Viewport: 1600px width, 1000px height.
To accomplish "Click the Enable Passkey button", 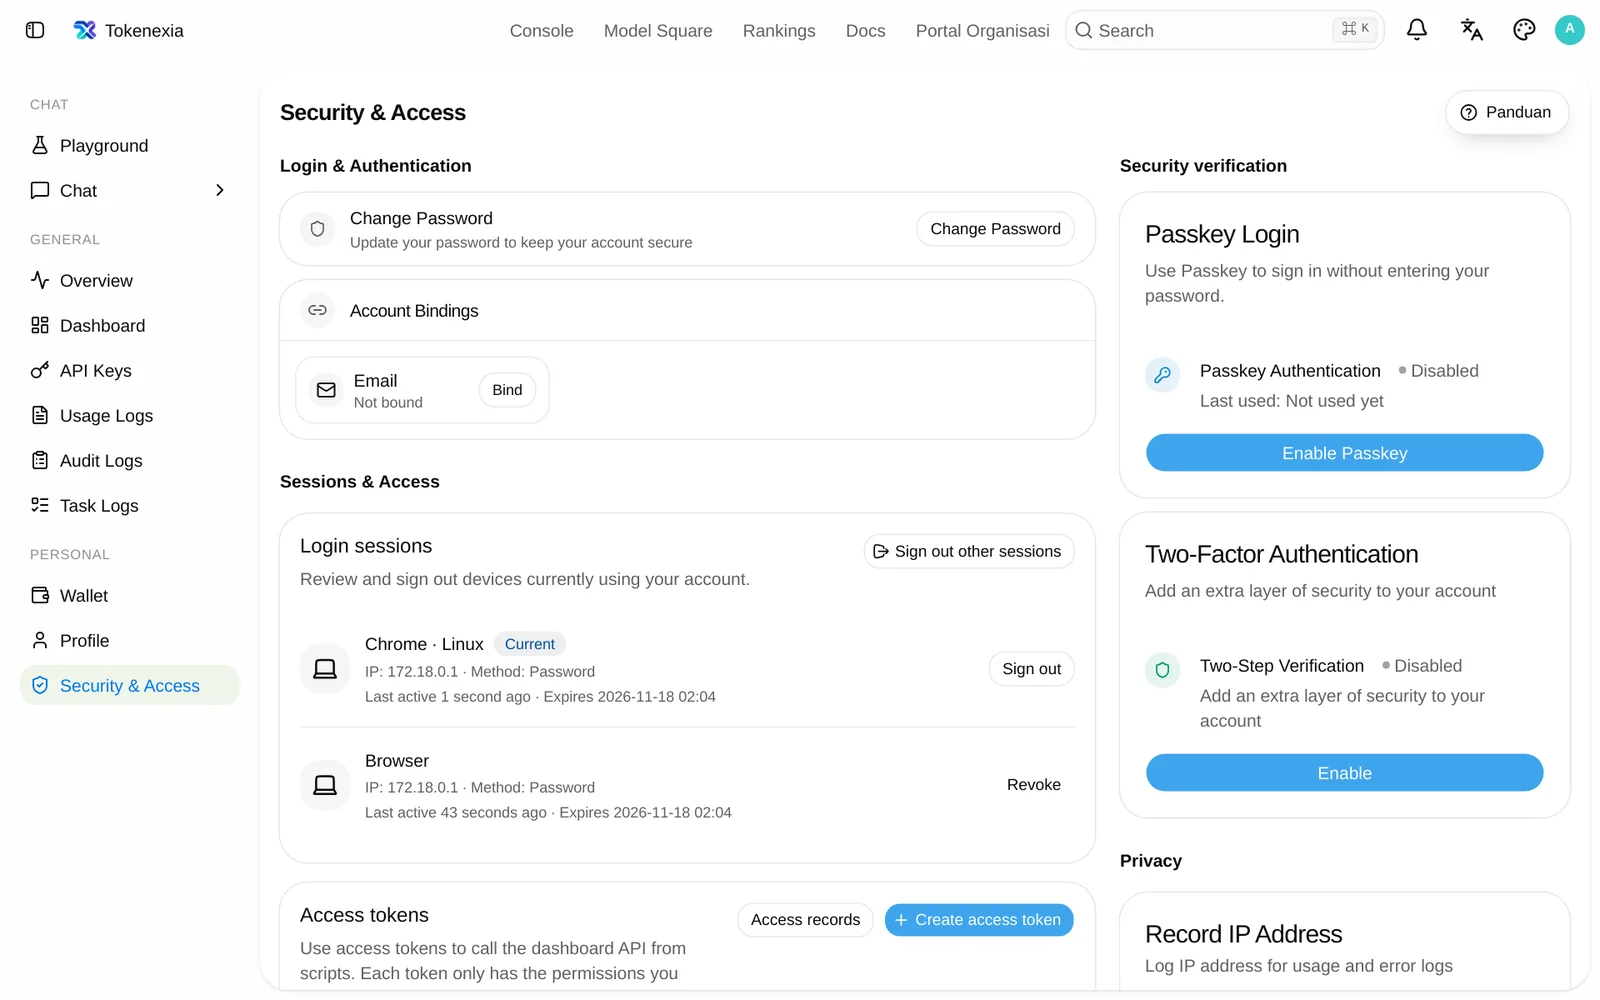I will click(x=1344, y=453).
